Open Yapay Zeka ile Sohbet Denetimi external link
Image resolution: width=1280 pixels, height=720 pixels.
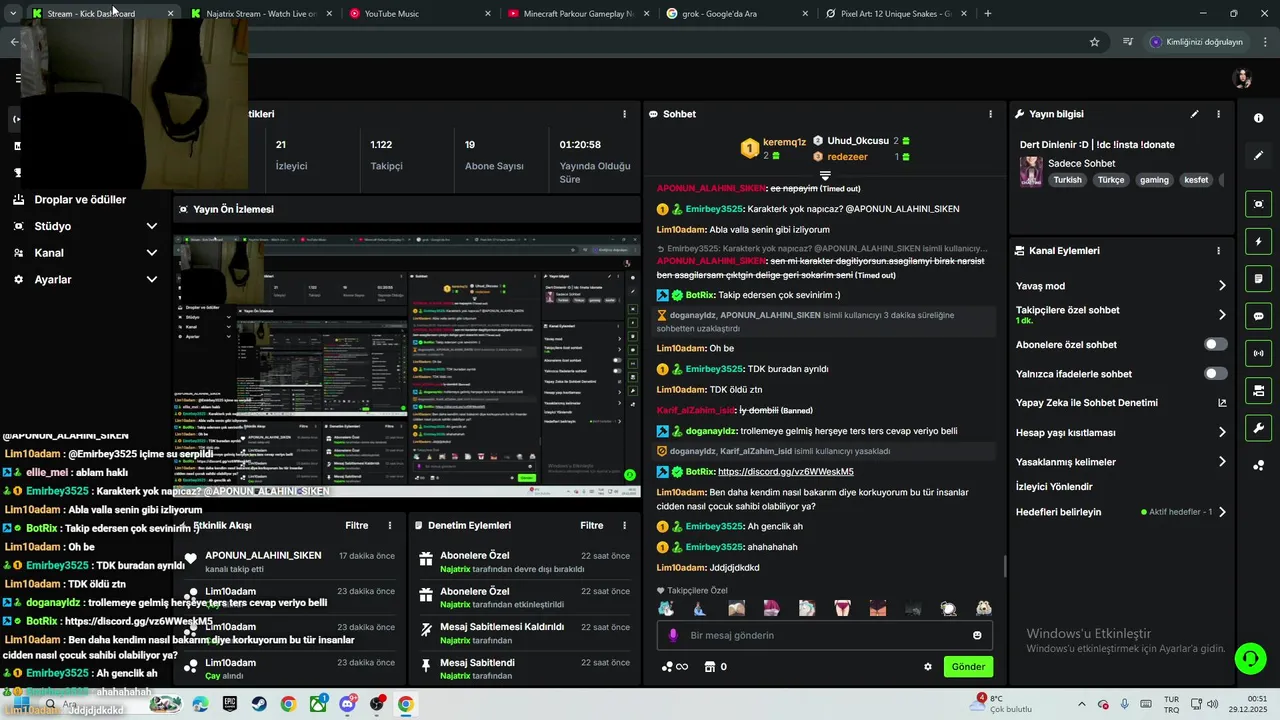point(1222,403)
